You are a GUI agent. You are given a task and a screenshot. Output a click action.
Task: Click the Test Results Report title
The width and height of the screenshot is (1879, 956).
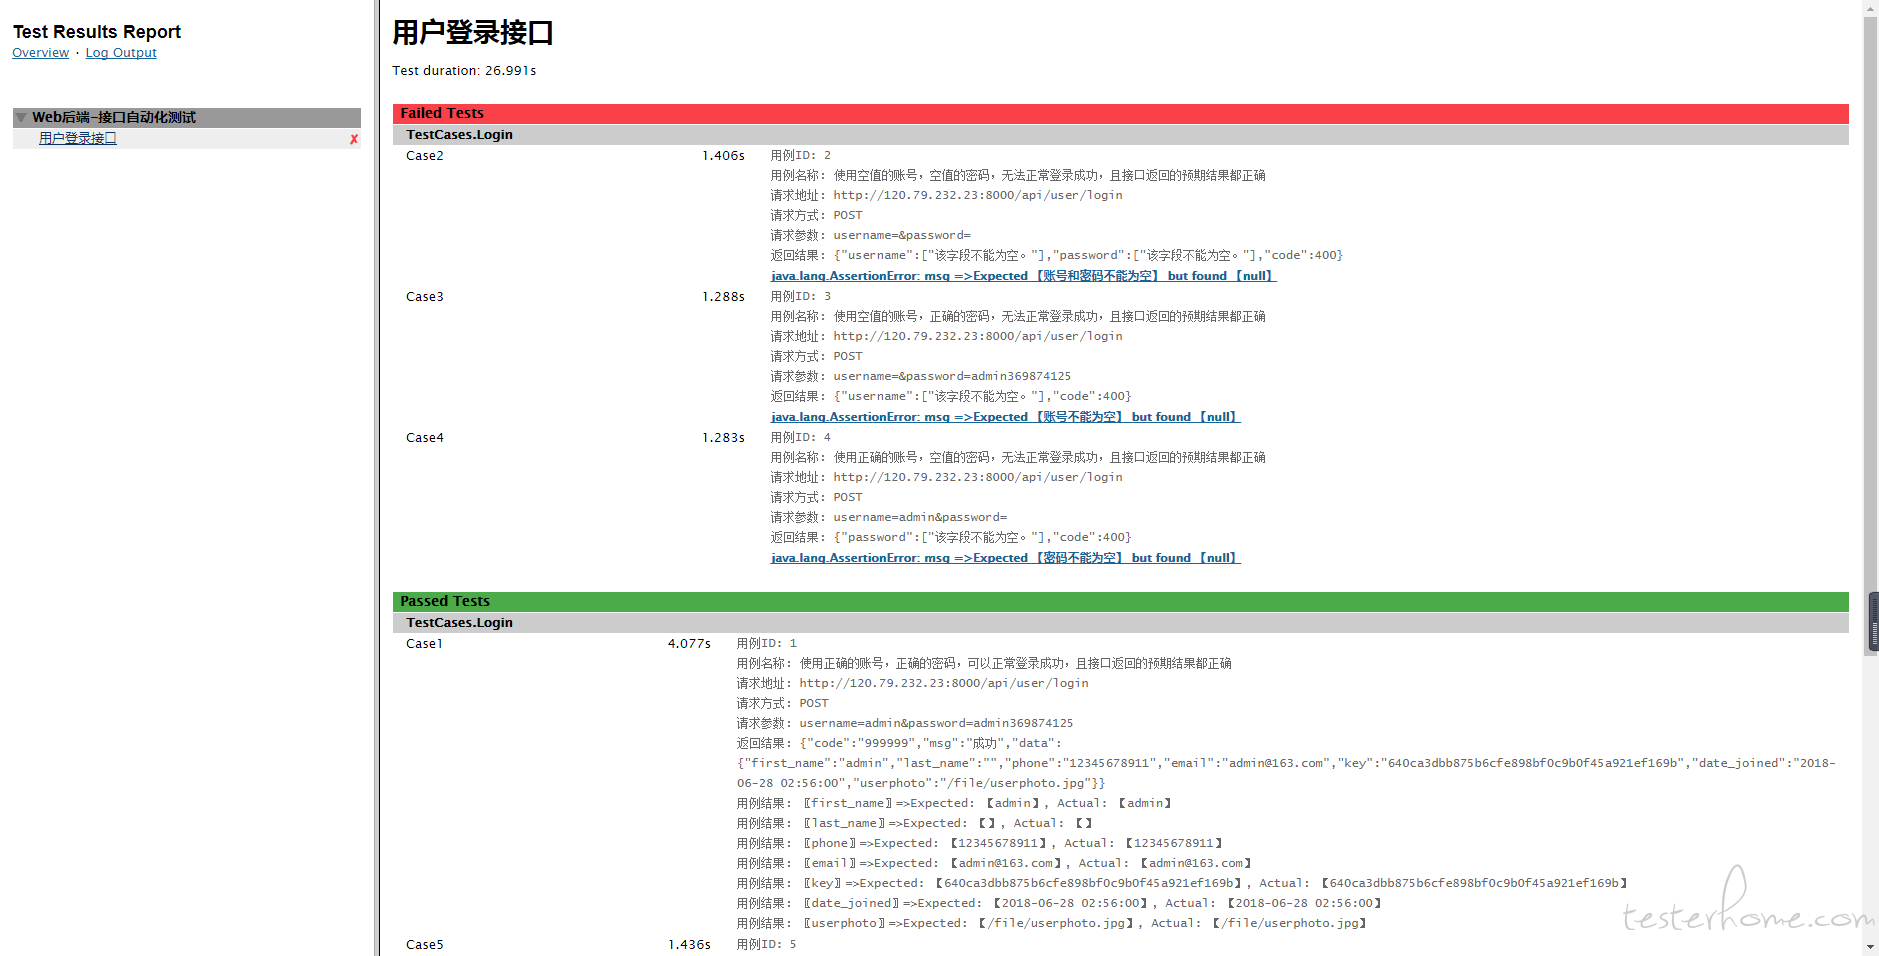[x=97, y=32]
